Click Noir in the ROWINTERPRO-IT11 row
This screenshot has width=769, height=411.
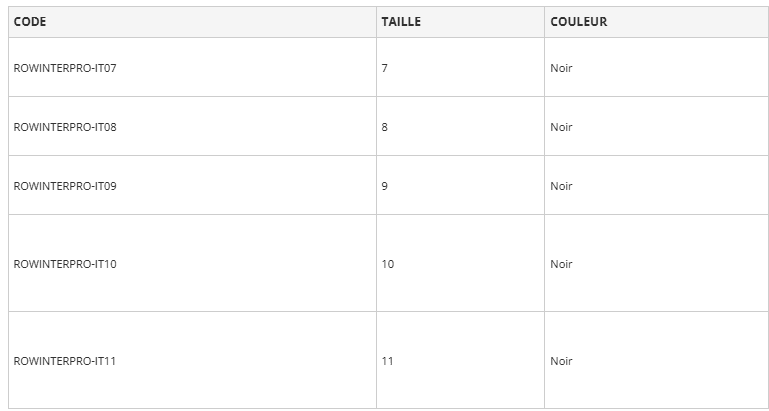561,361
